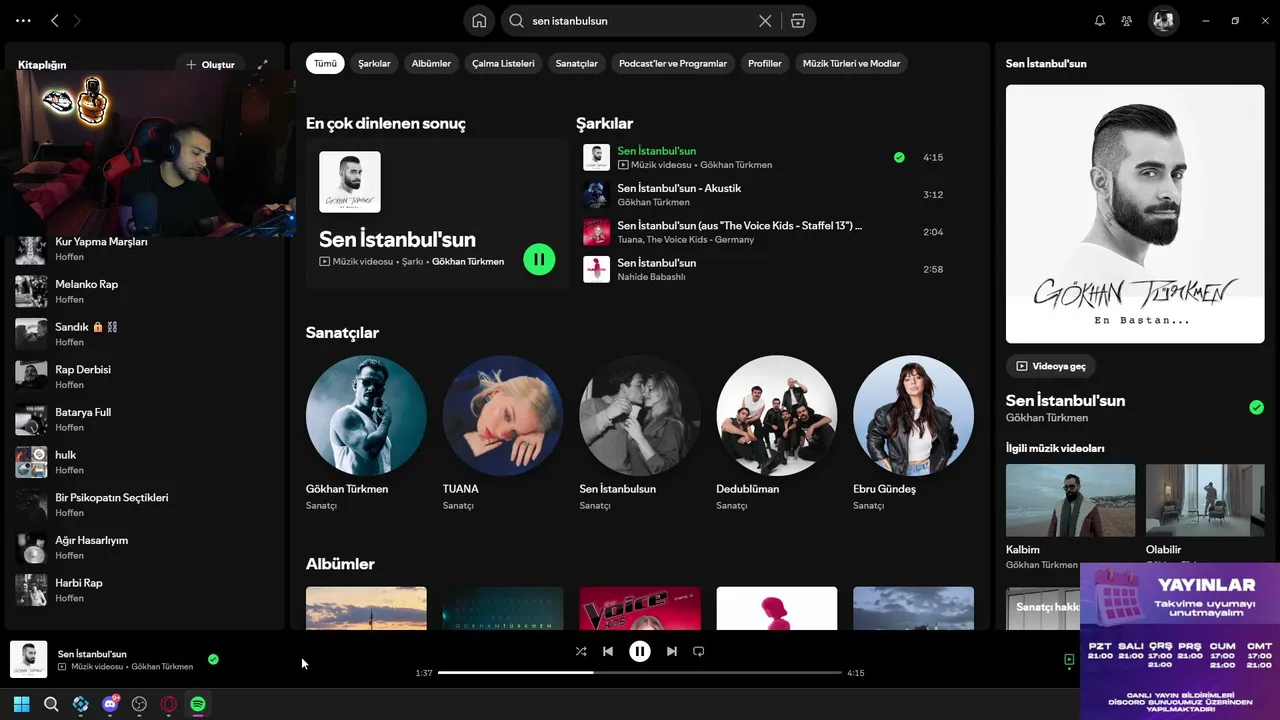Open Sen İstanbulsun artist card
The width and height of the screenshot is (1280, 720).
pyautogui.click(x=640, y=434)
